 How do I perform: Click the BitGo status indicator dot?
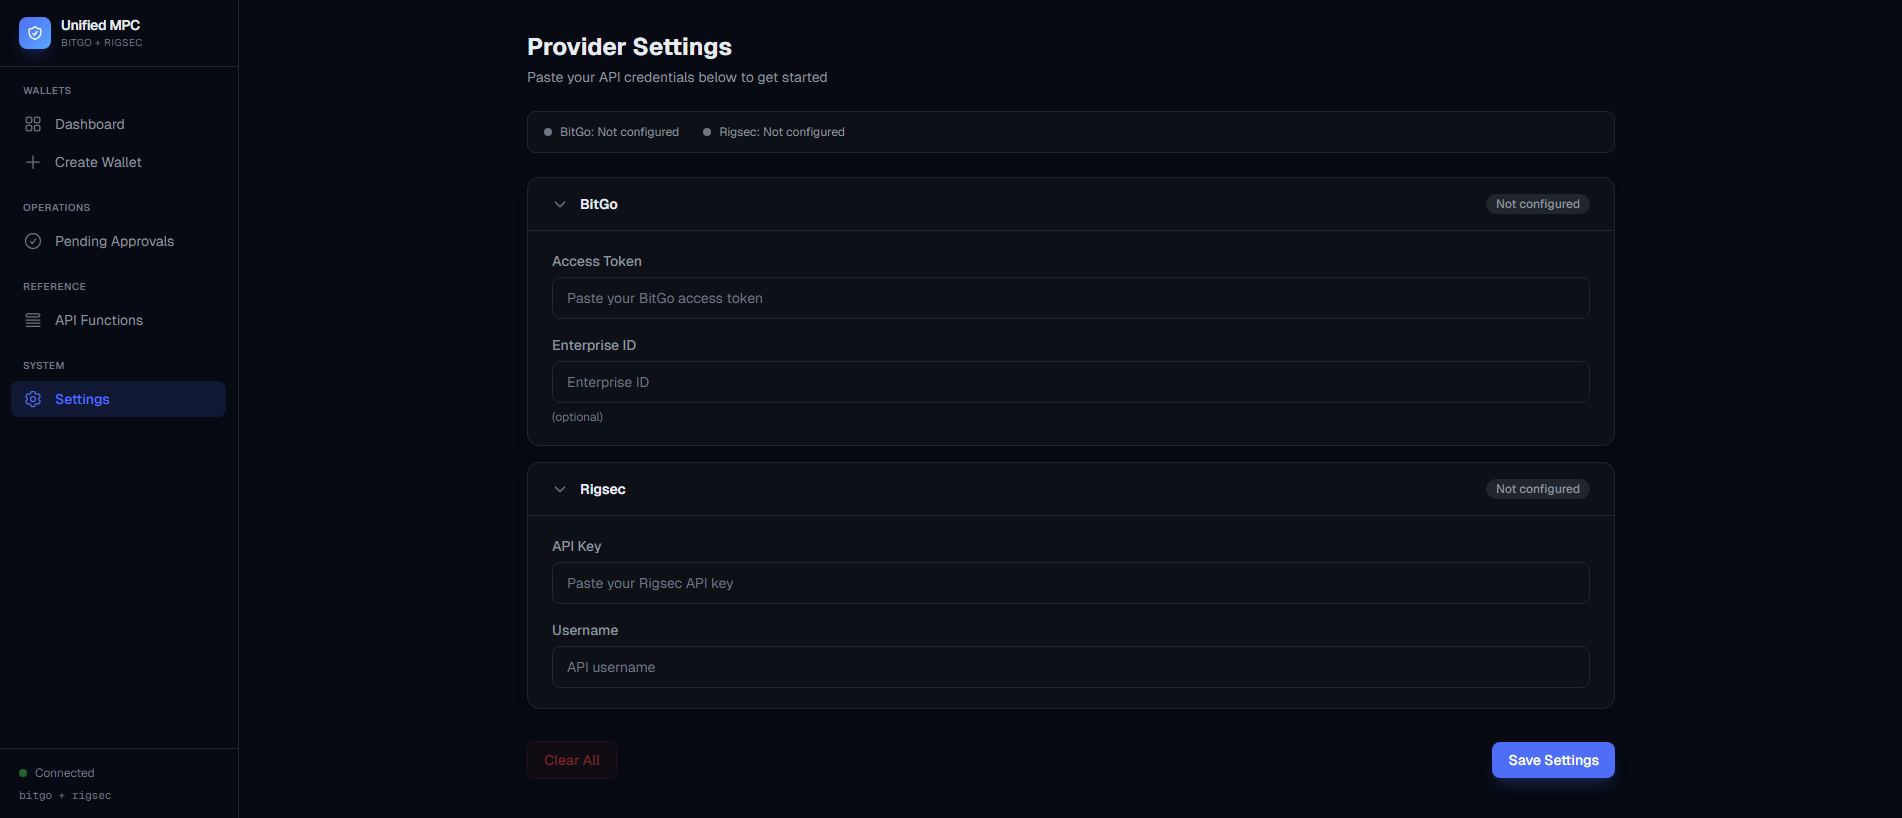(548, 132)
